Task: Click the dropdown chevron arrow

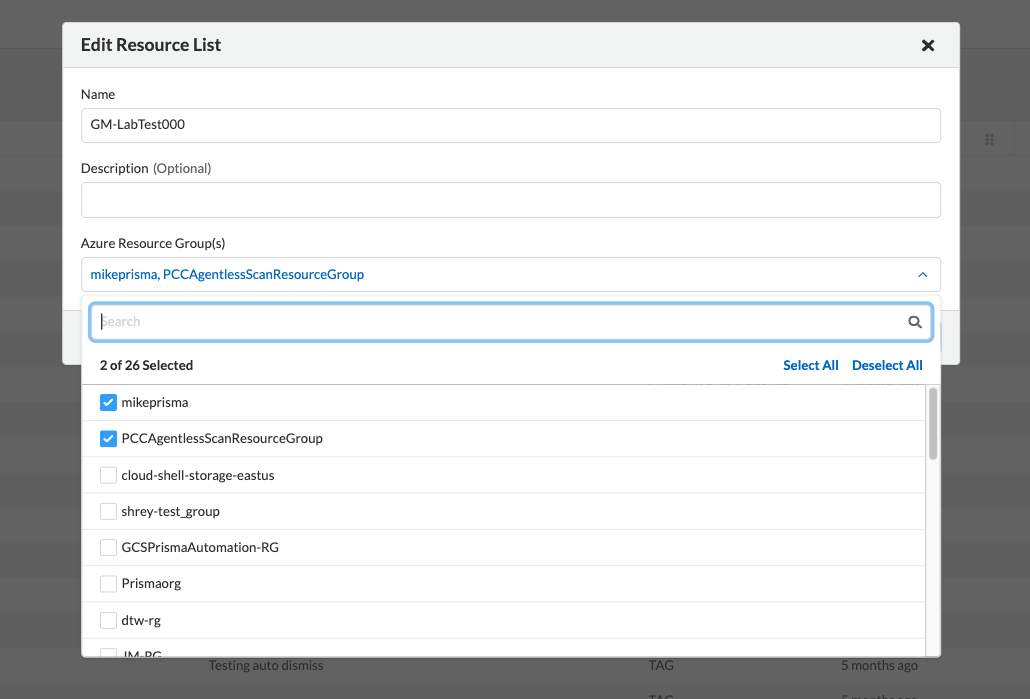Action: (x=922, y=274)
